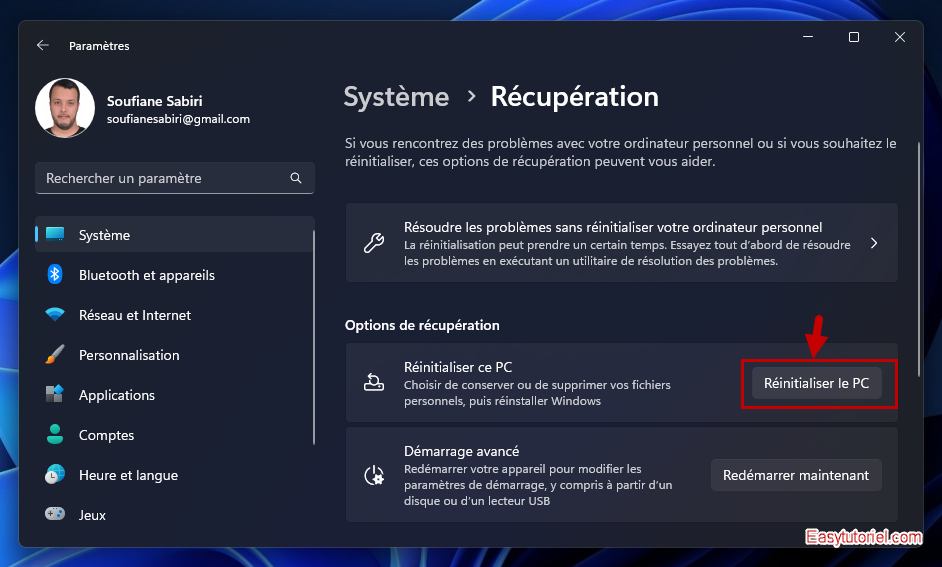Navigate to Système in the breadcrumb
The height and width of the screenshot is (567, 942).
click(x=397, y=97)
